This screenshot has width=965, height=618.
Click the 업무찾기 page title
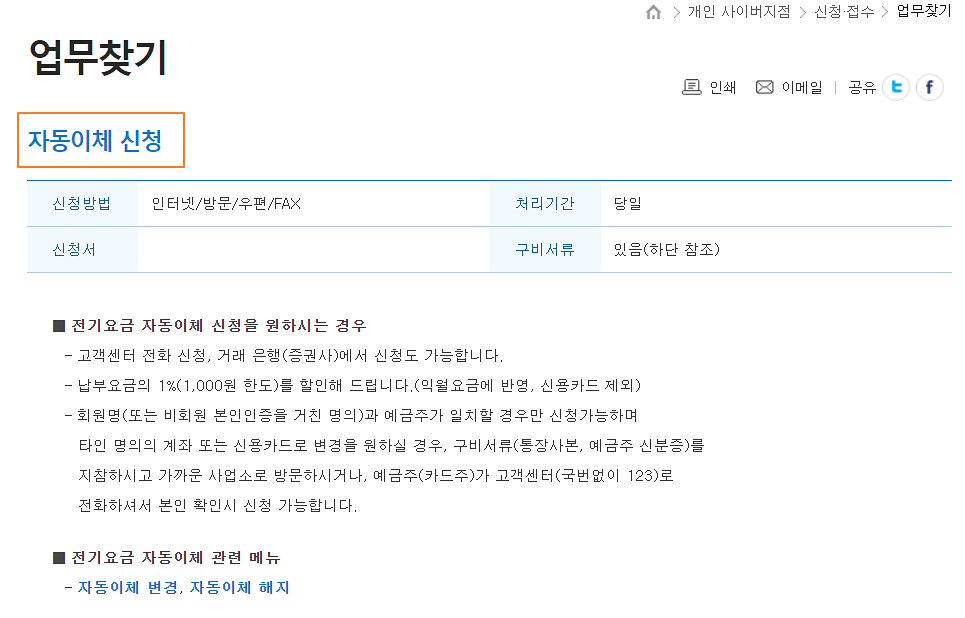(95, 56)
